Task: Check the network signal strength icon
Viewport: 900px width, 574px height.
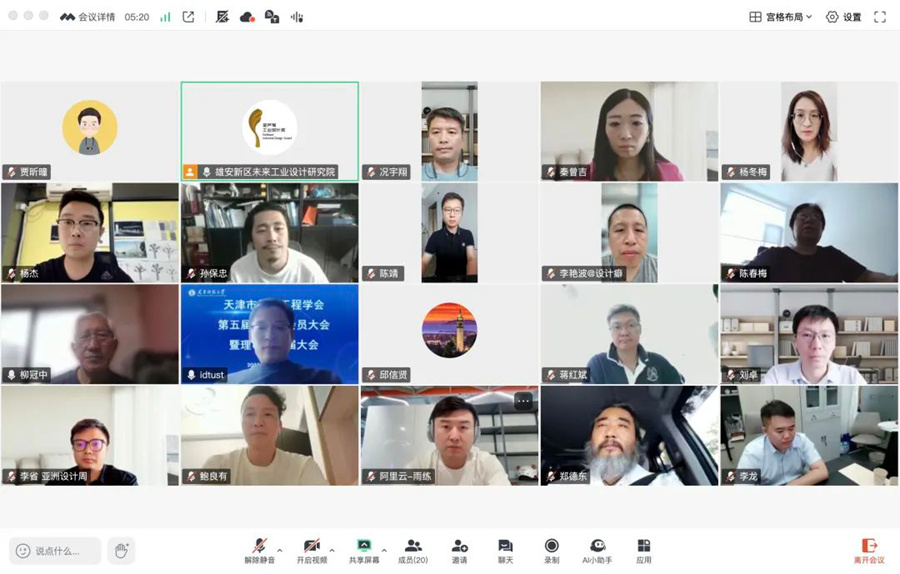Action: (165, 17)
